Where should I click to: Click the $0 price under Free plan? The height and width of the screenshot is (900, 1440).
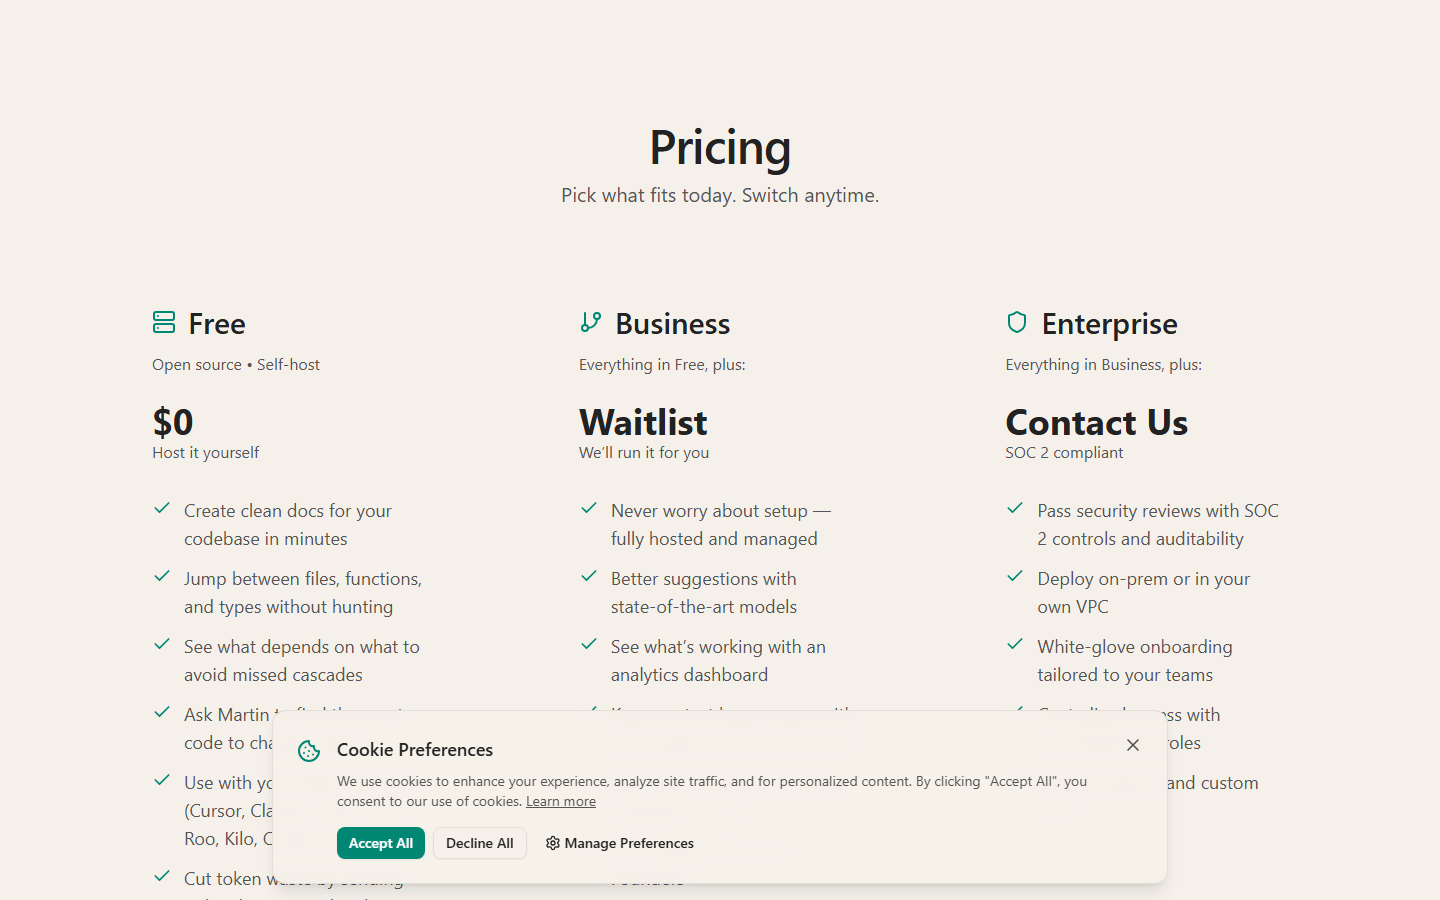[x=173, y=421]
